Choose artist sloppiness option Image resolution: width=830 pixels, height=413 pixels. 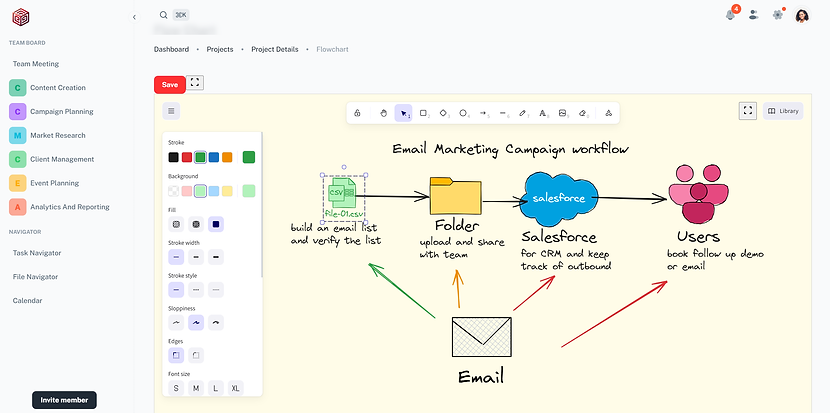coord(196,322)
